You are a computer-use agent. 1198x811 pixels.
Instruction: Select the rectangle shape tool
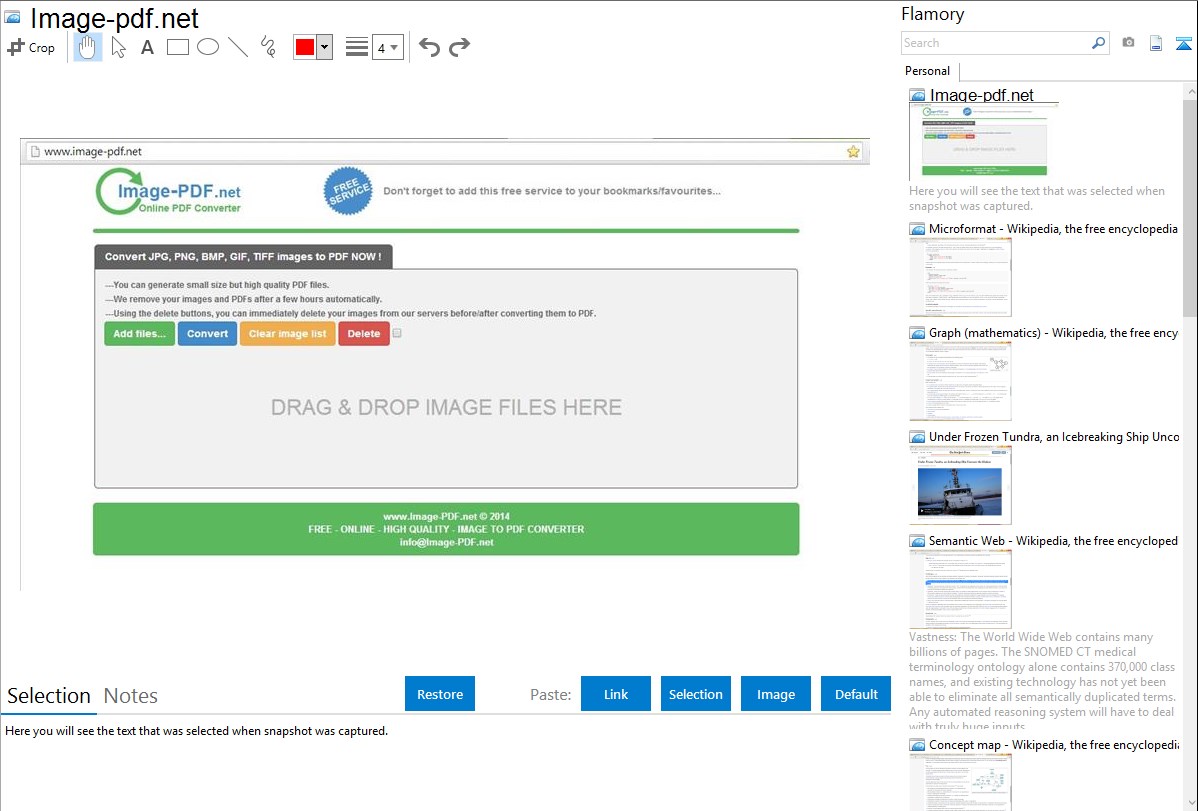pos(177,47)
